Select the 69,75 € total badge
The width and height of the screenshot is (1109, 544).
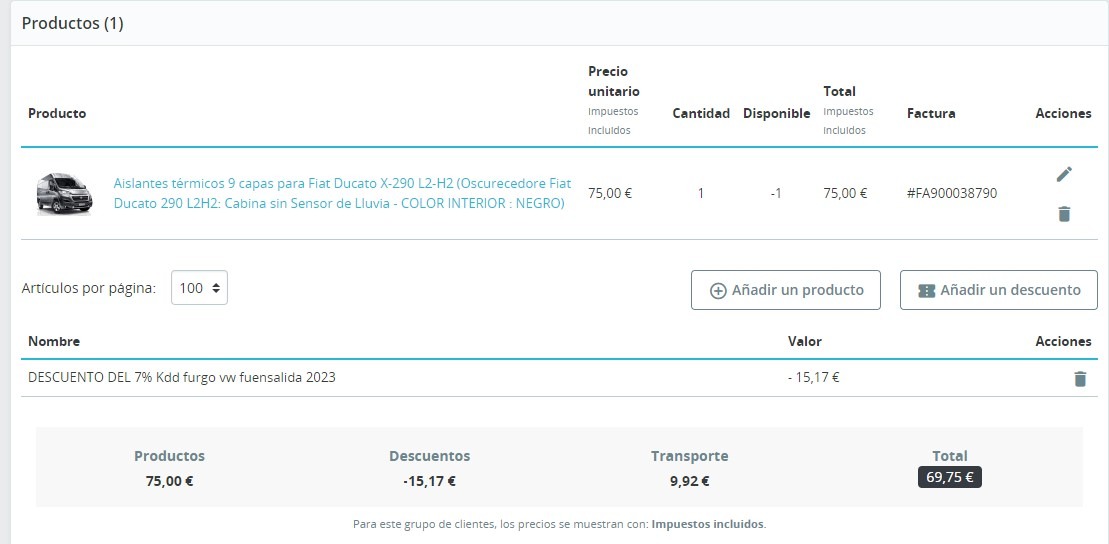click(x=949, y=478)
